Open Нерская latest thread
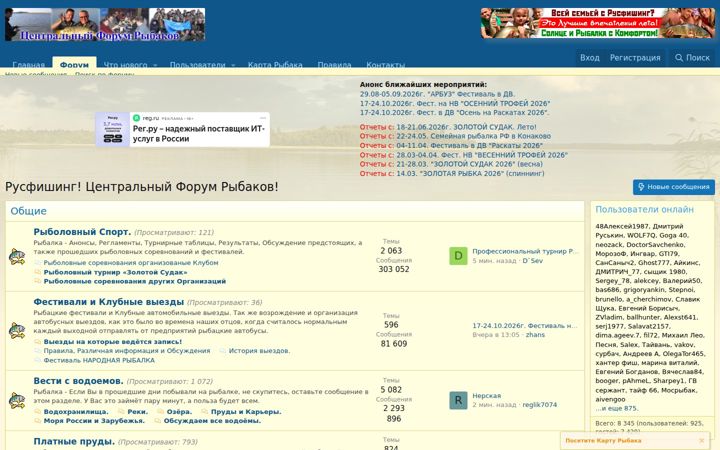The image size is (720, 450). coord(487,396)
